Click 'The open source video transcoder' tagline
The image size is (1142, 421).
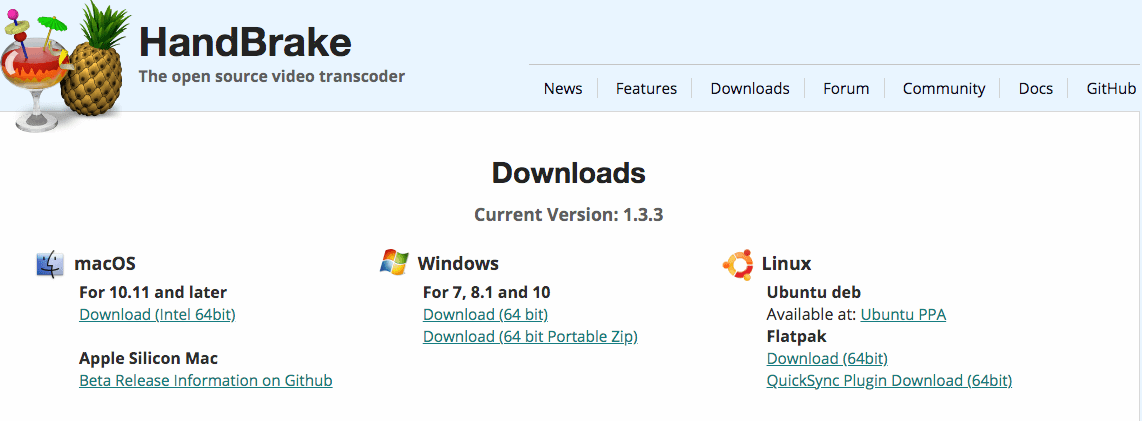point(272,76)
